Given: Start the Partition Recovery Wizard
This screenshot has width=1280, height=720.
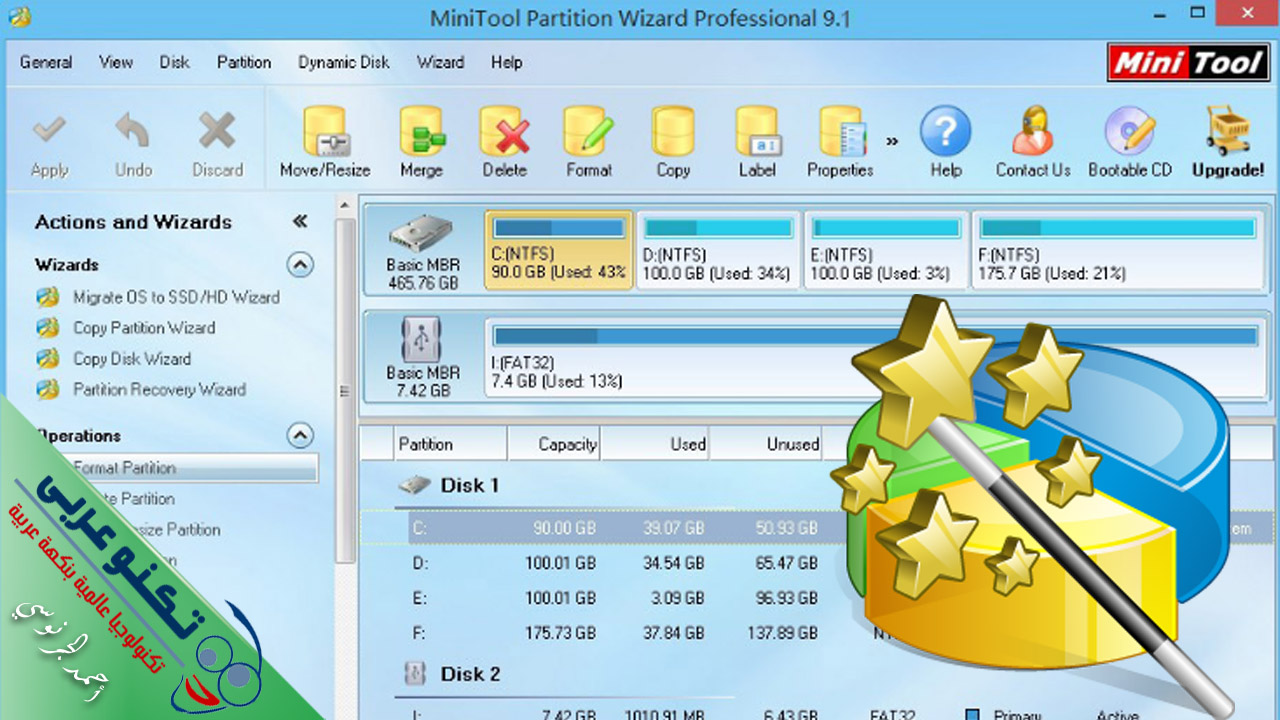Looking at the screenshot, I should click(x=159, y=389).
